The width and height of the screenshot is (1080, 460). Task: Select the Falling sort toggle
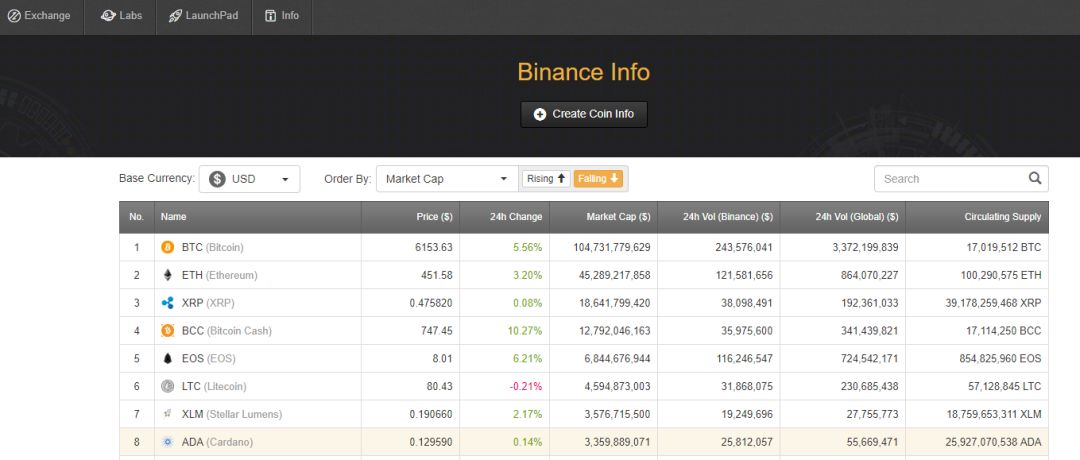pos(599,179)
